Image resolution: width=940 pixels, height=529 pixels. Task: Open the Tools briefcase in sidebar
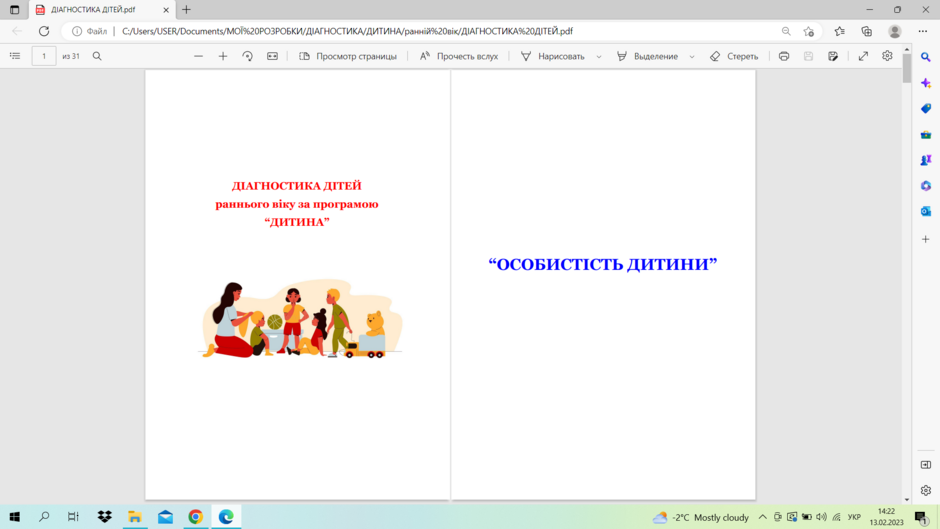pos(926,134)
